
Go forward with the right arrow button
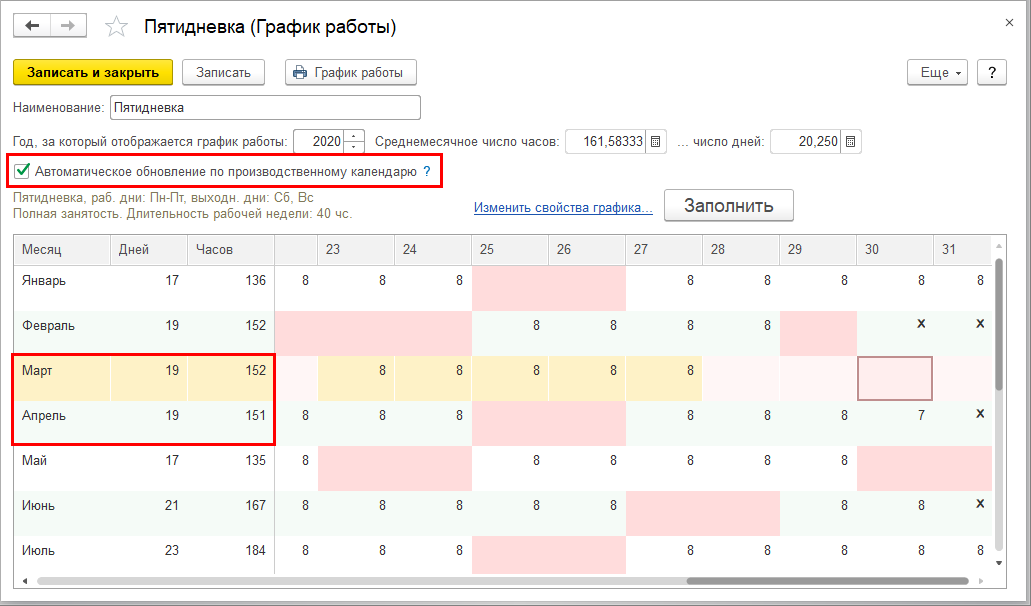point(68,26)
